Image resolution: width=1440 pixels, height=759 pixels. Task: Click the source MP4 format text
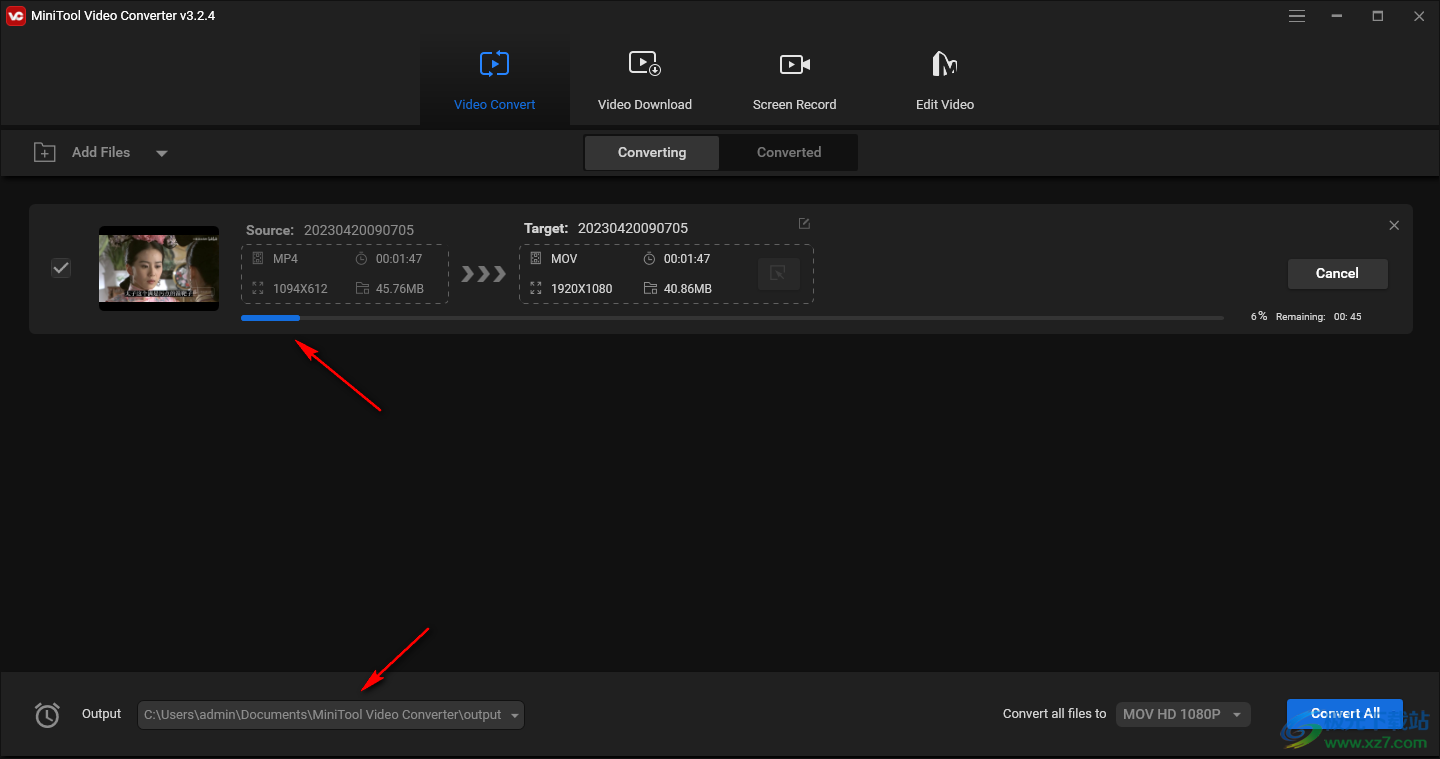[x=286, y=259]
